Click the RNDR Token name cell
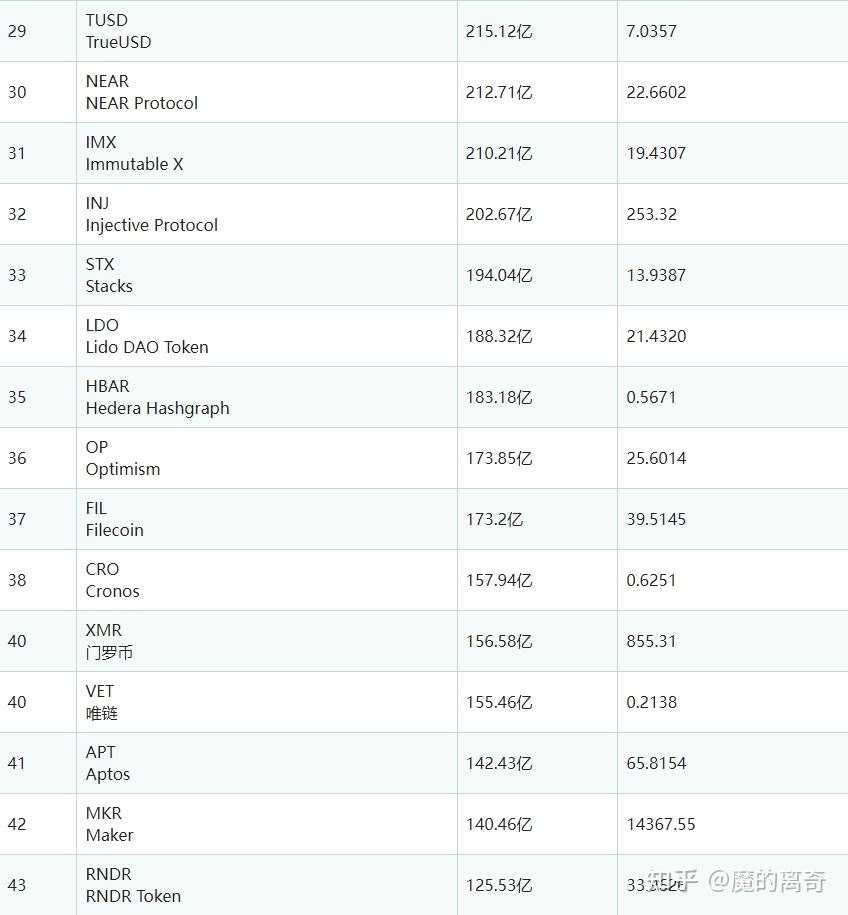 pos(133,885)
